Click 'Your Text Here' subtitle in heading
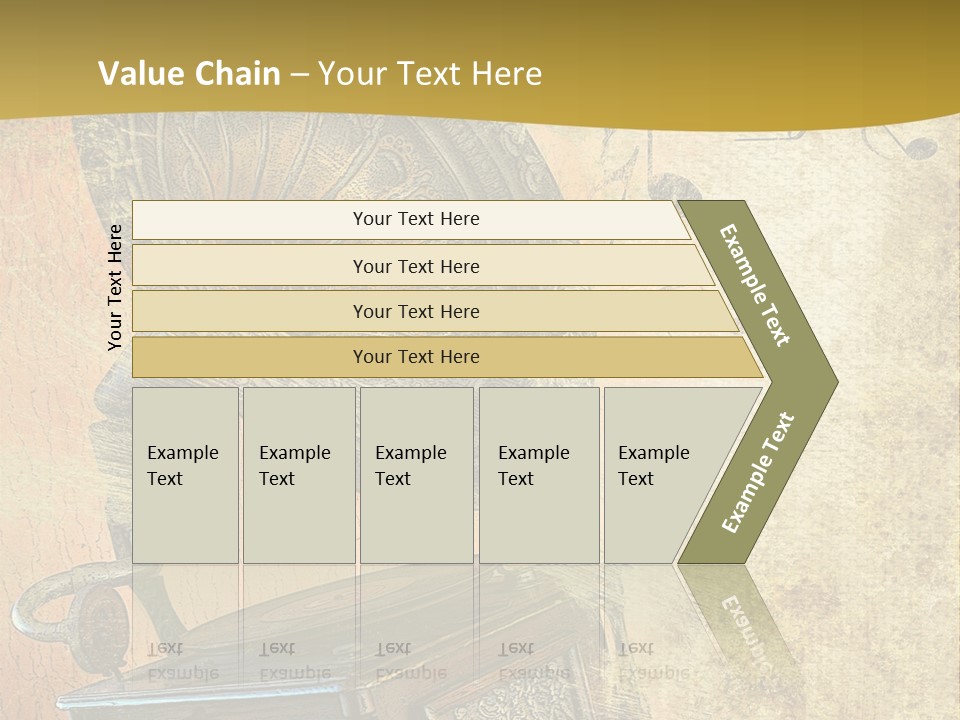This screenshot has height=720, width=960. [x=430, y=74]
